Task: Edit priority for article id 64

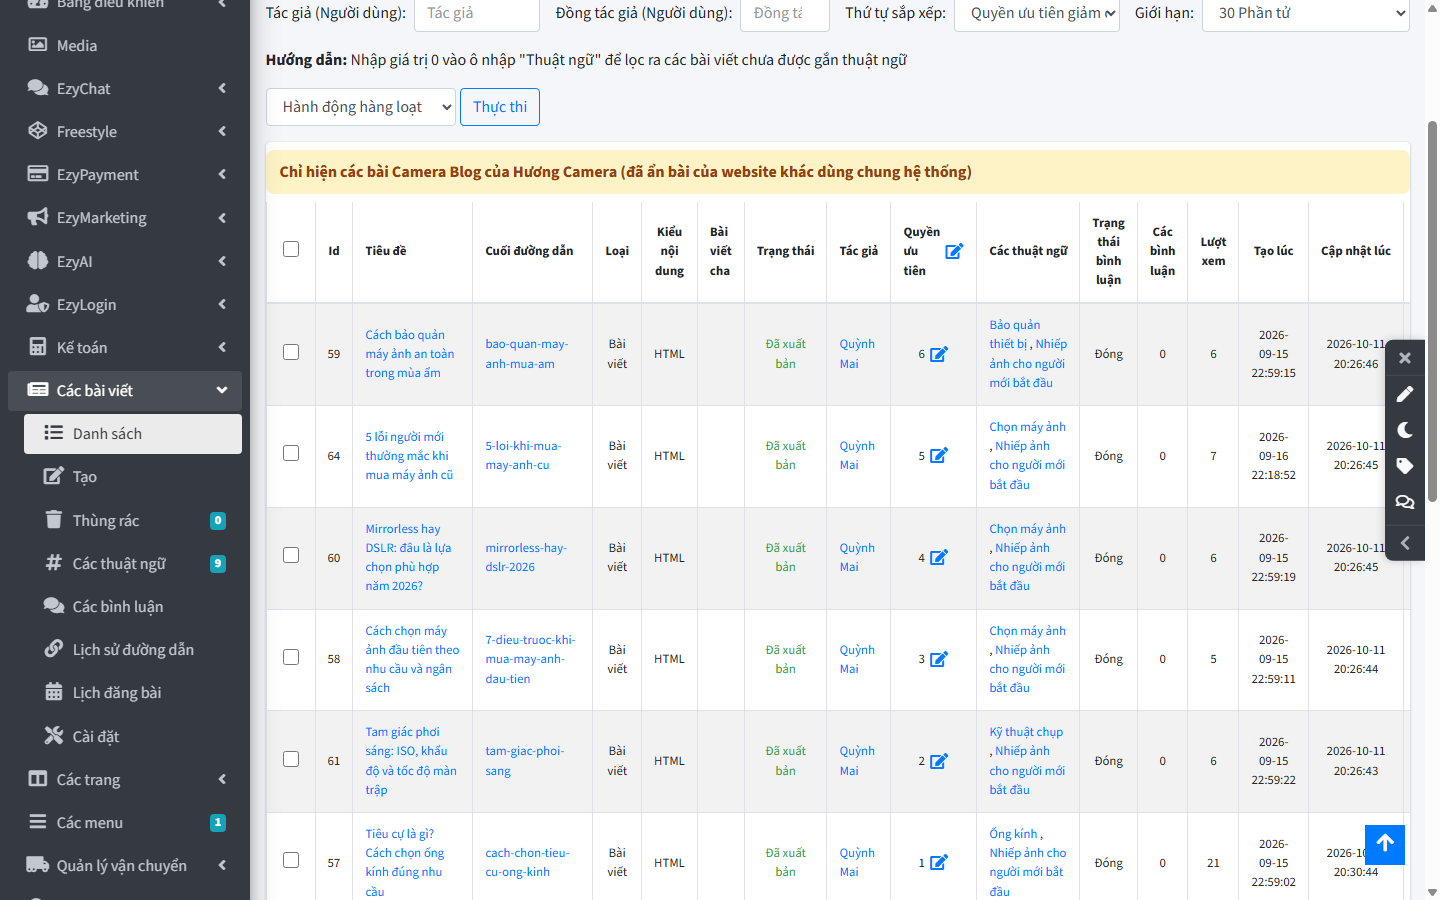Action: (939, 455)
